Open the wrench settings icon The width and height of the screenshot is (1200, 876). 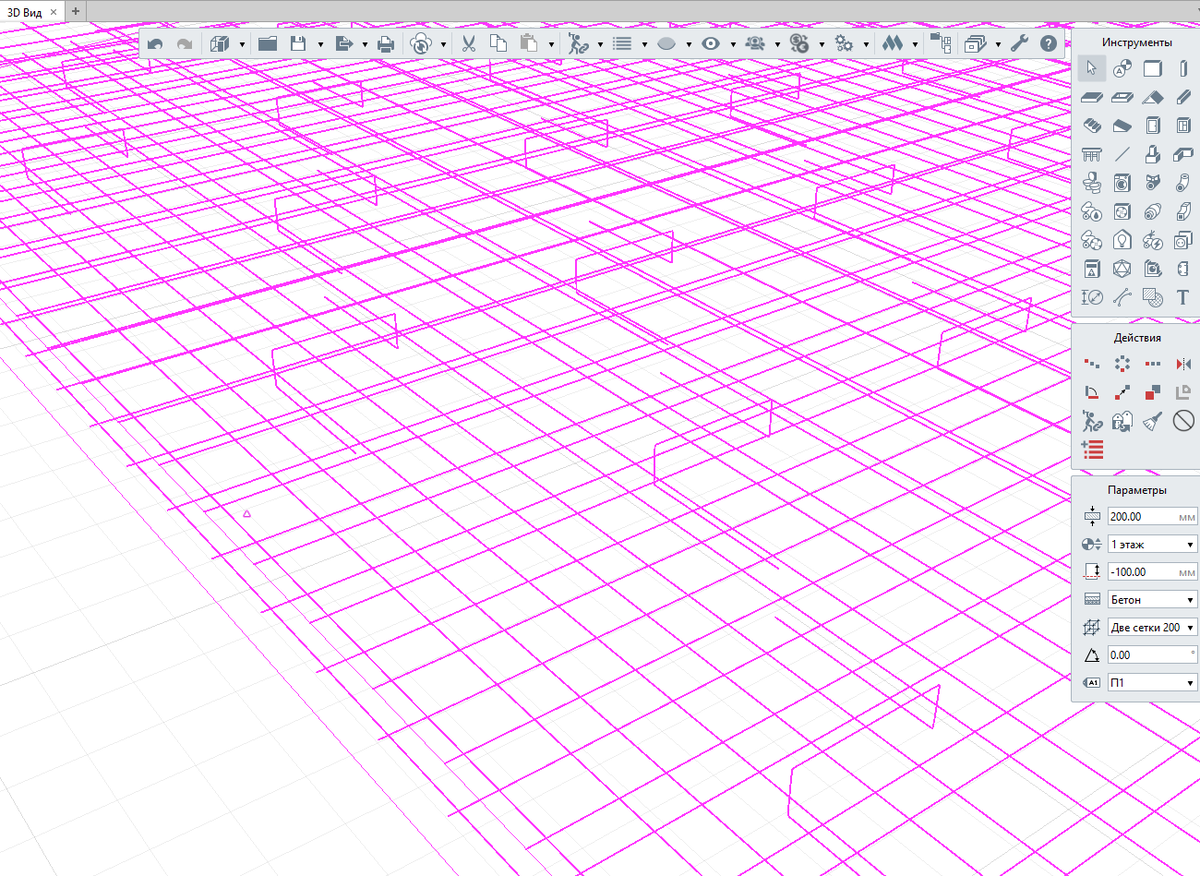(x=1019, y=44)
